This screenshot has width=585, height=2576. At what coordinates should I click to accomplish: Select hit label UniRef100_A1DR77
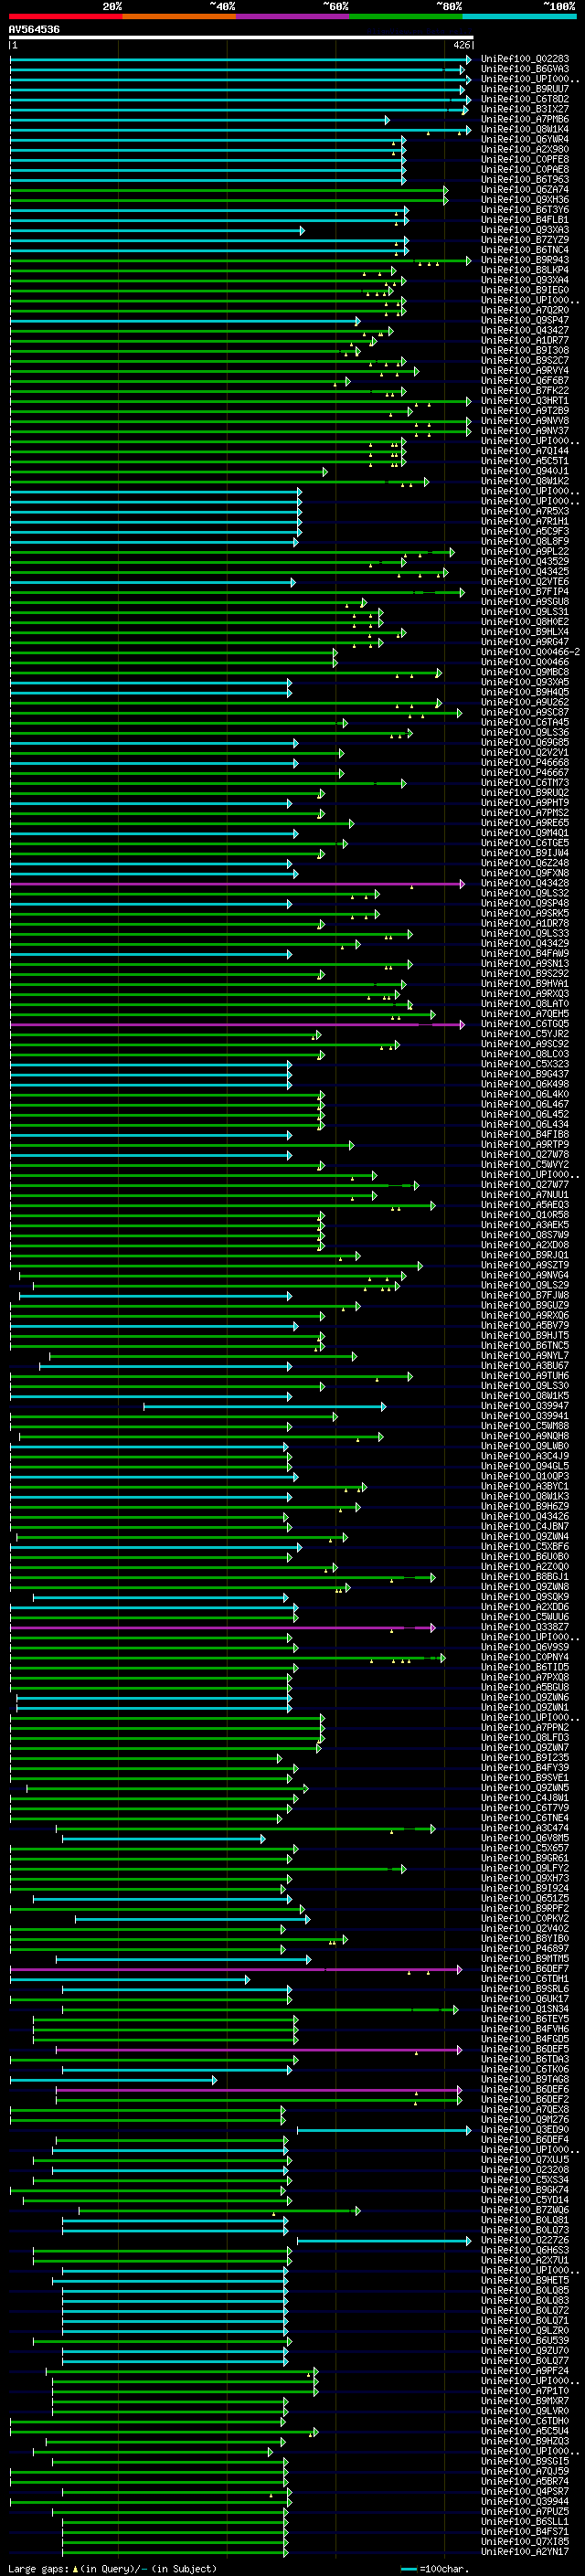tap(525, 340)
